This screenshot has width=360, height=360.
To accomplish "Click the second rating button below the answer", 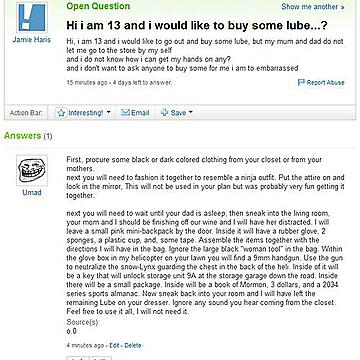I will pos(101,358).
